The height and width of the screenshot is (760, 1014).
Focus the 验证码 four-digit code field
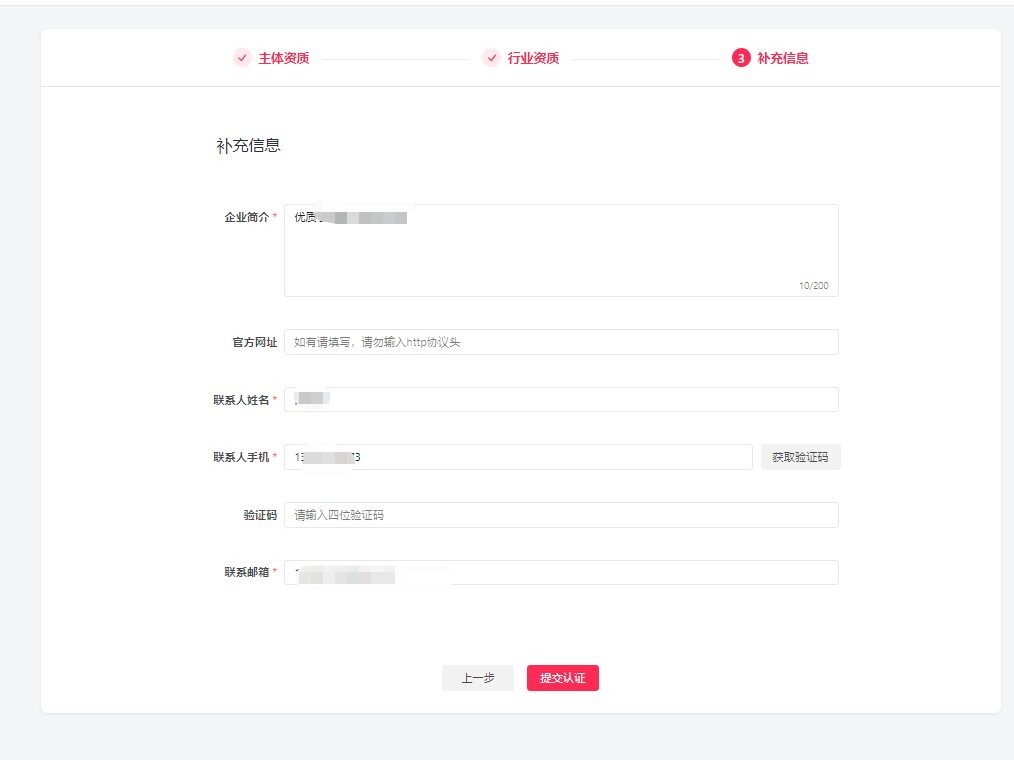[x=561, y=515]
